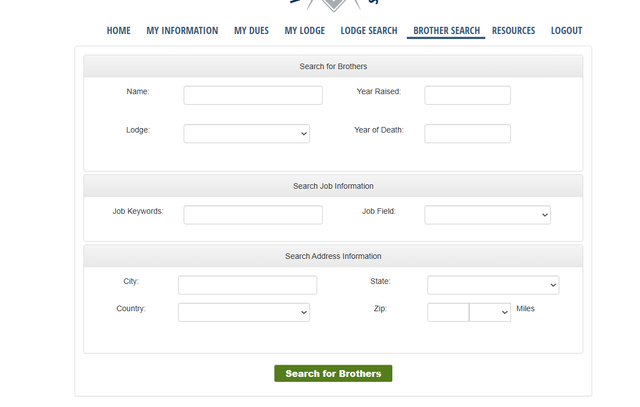Open the My Dues page
The image size is (640, 407).
click(251, 31)
